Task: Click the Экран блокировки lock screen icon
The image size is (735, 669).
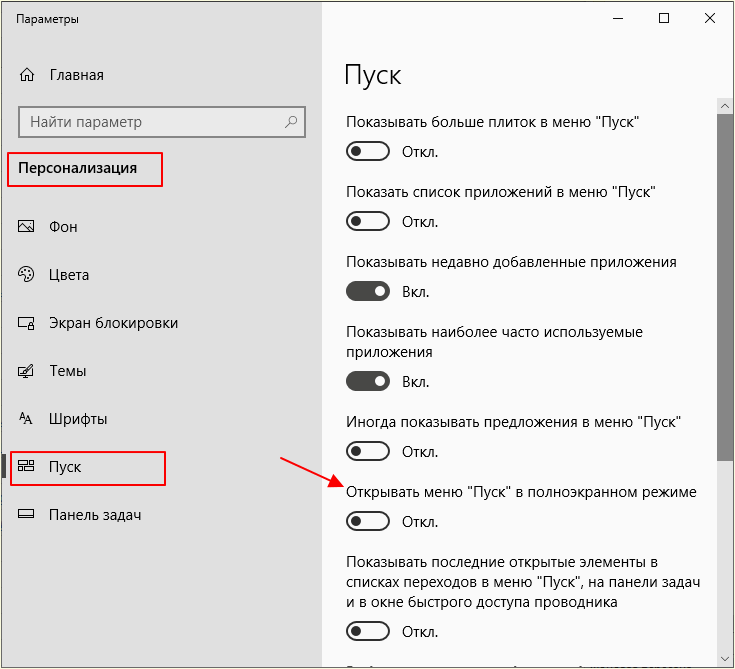Action: (26, 323)
